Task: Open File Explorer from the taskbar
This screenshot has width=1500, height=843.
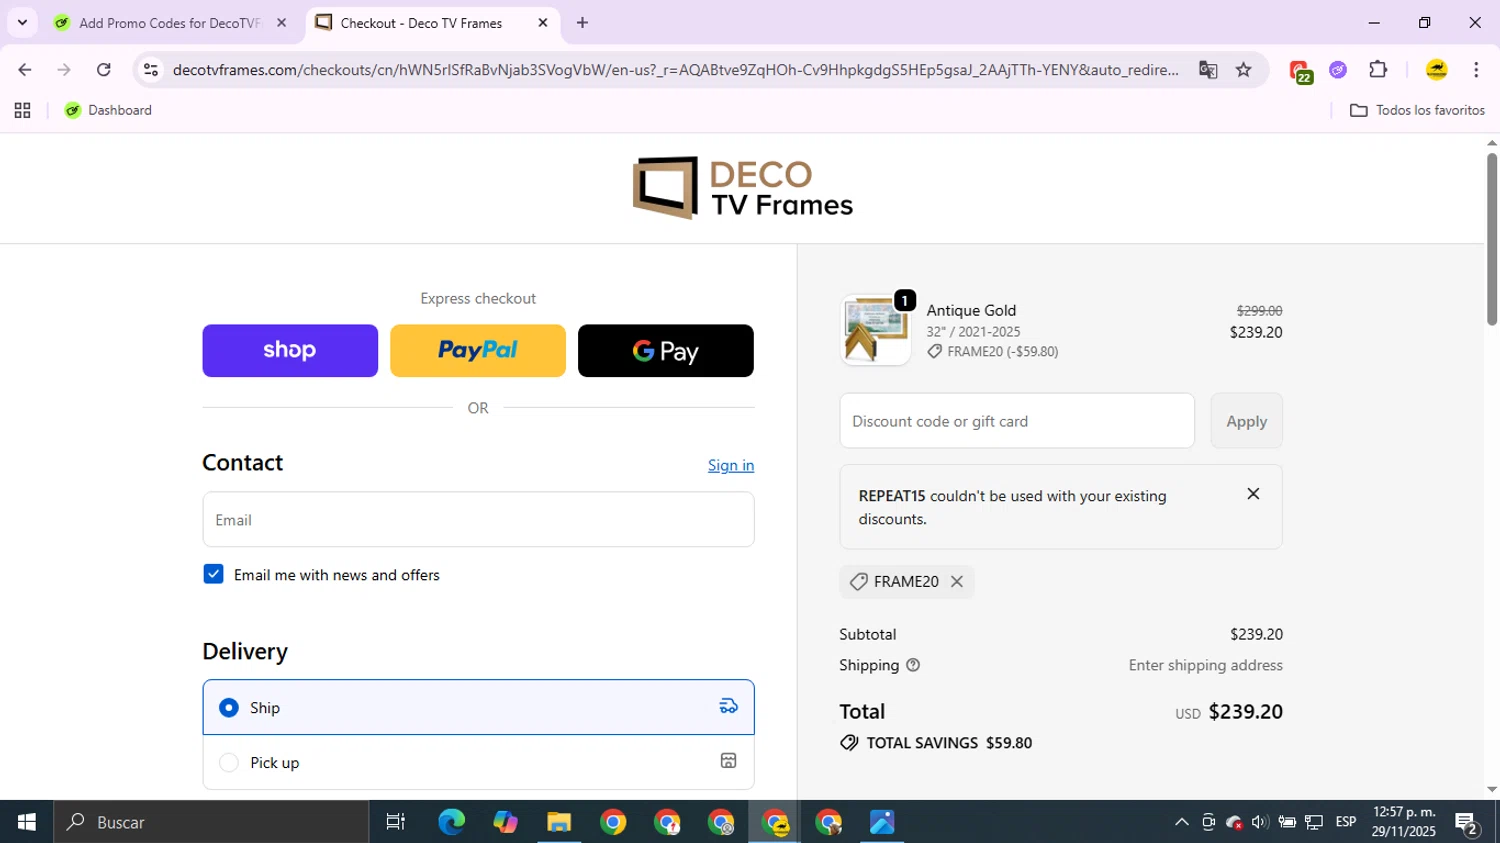Action: coord(559,822)
